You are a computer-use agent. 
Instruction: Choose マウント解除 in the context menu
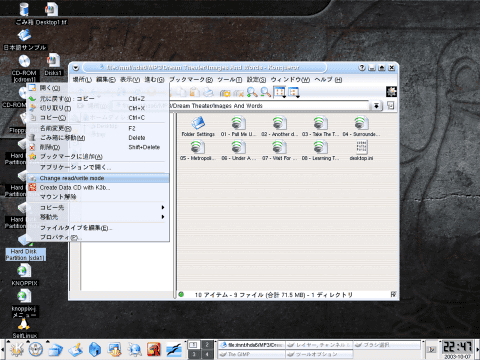point(98,197)
